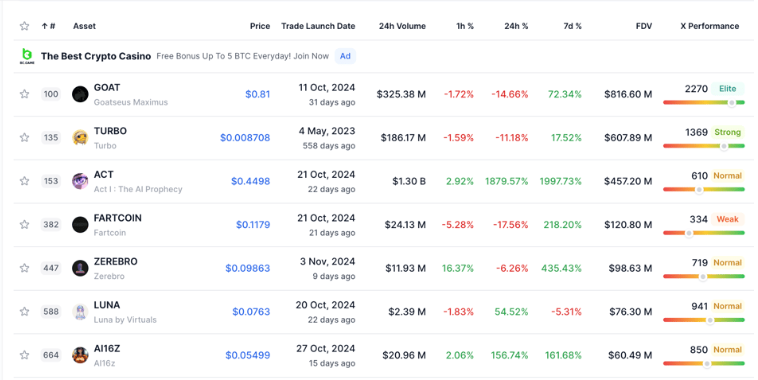Click FARTCOIN X Performance score slider
The height and width of the screenshot is (380, 758).
tap(704, 233)
